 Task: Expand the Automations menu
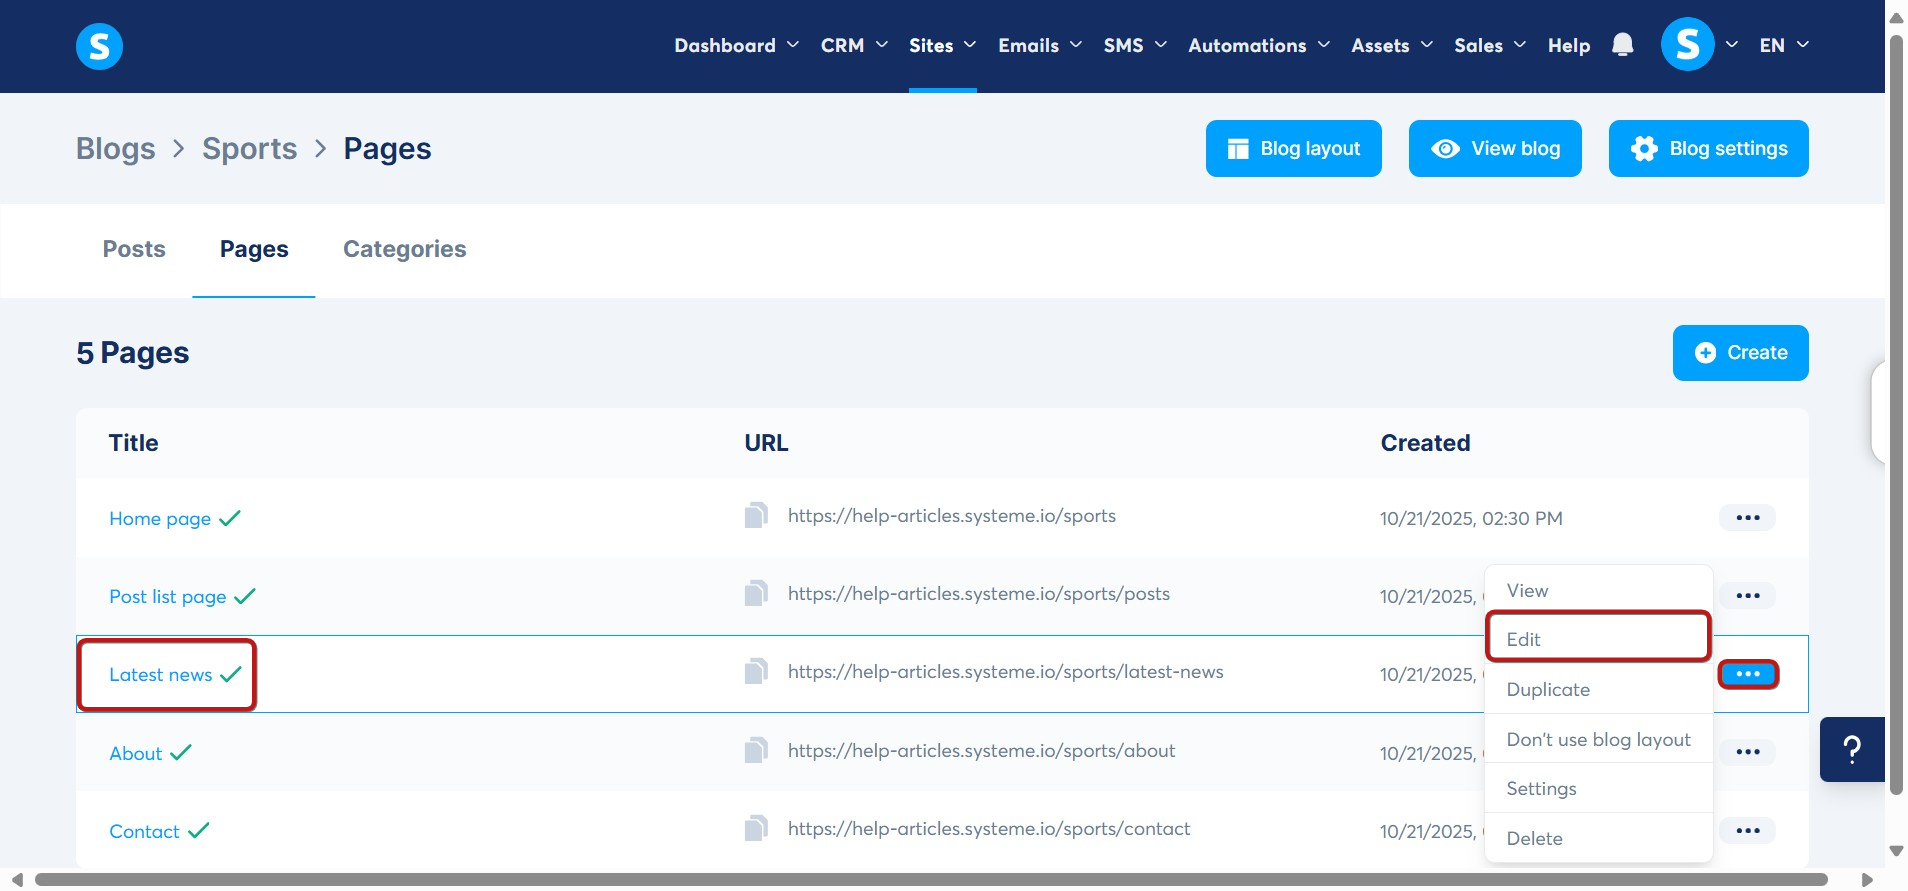pos(1259,45)
